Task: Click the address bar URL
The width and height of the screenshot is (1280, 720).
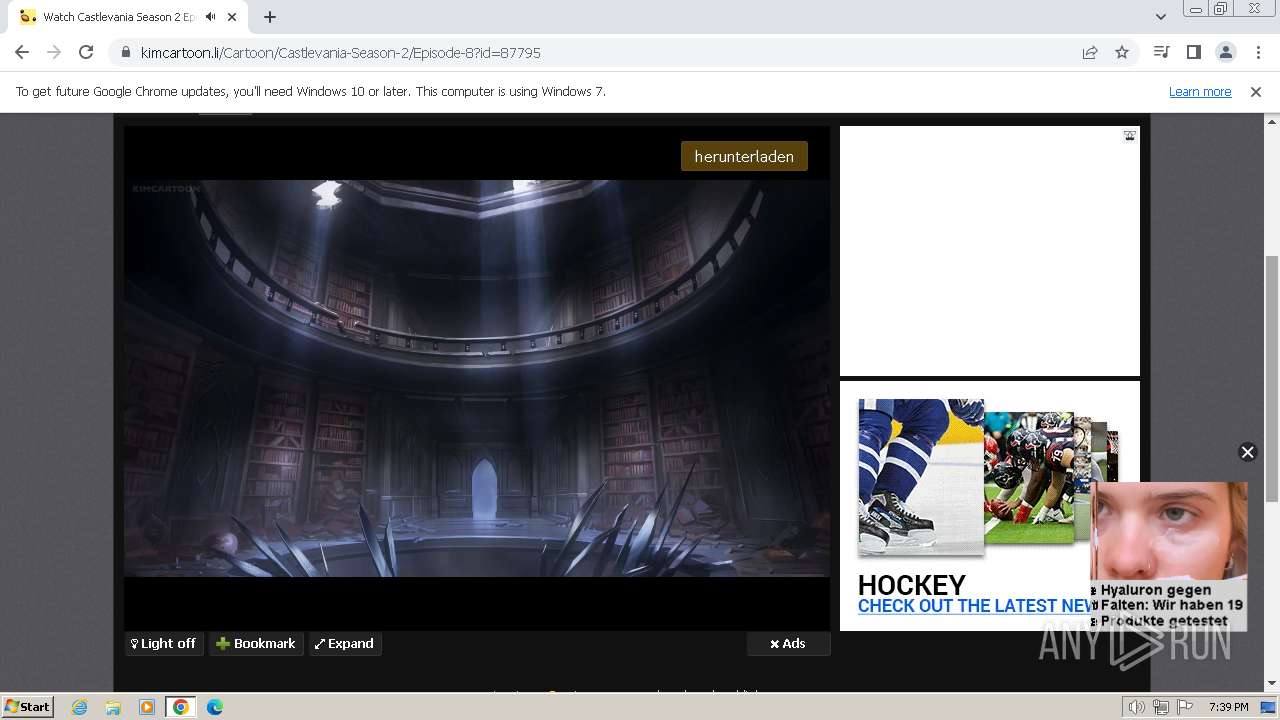Action: pos(341,53)
